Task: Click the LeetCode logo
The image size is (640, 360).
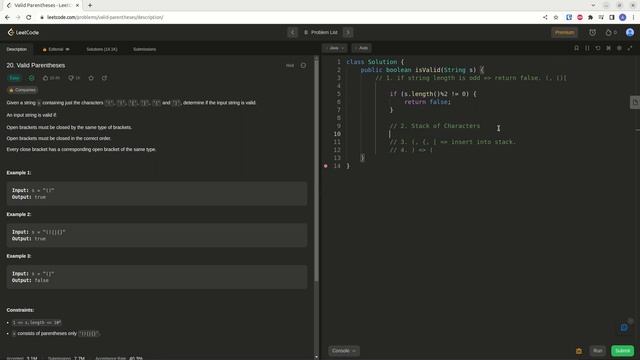Action: [23, 32]
